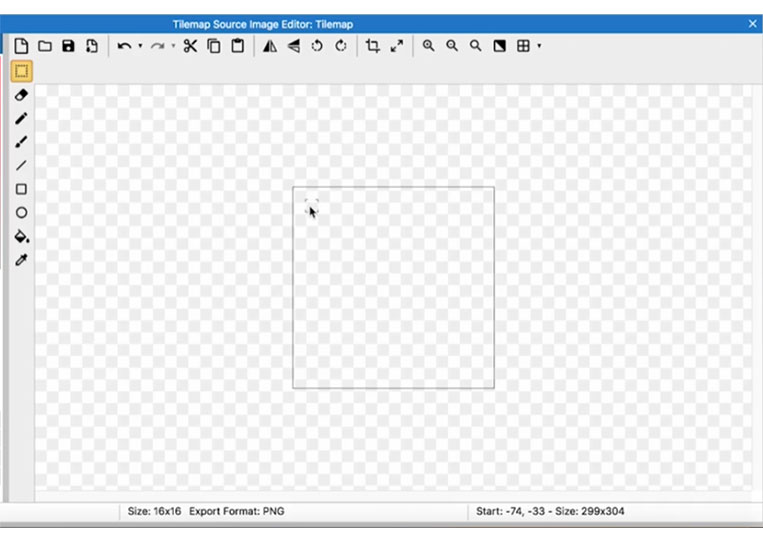763x541 pixels.
Task: Save the tilemap image
Action: (x=68, y=46)
